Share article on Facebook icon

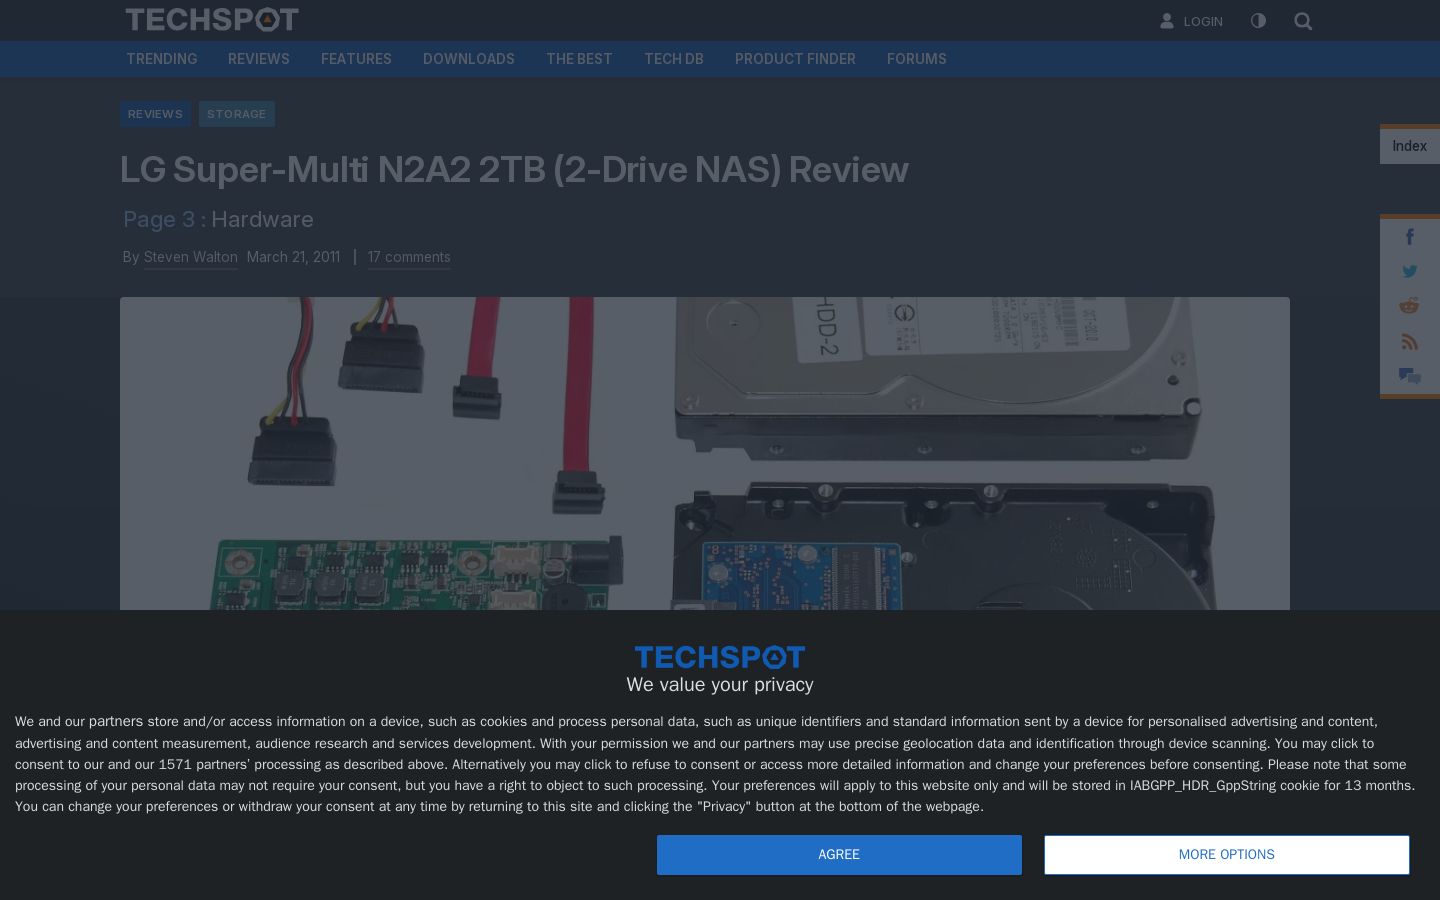click(x=1410, y=237)
